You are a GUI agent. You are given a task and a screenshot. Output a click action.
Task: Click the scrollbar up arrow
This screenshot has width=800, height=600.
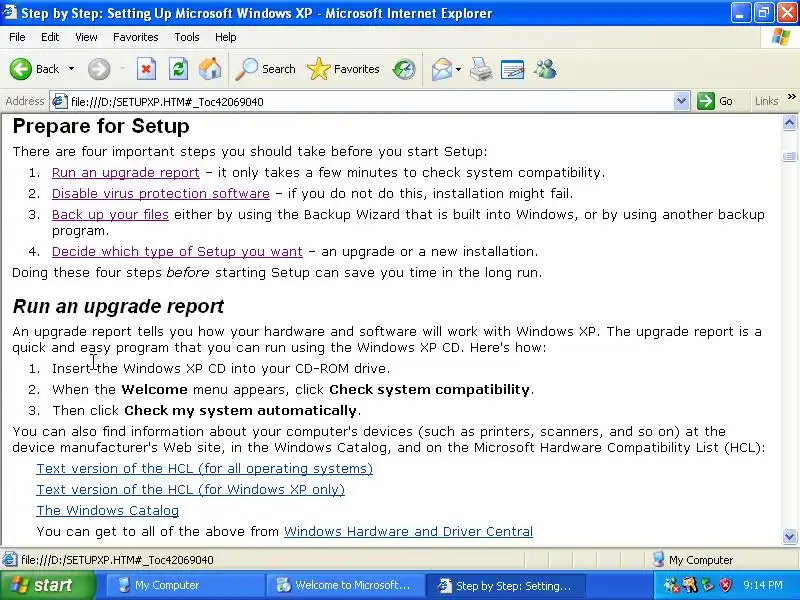(789, 122)
